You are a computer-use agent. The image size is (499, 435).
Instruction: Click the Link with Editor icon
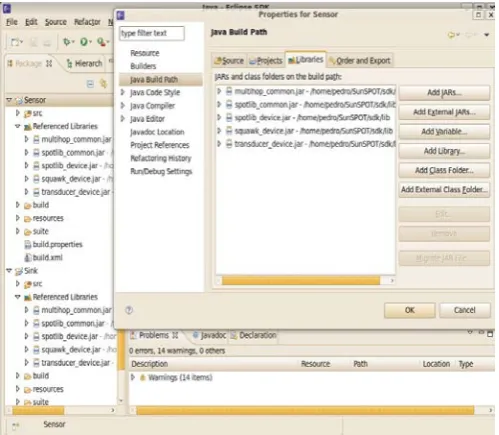103,84
